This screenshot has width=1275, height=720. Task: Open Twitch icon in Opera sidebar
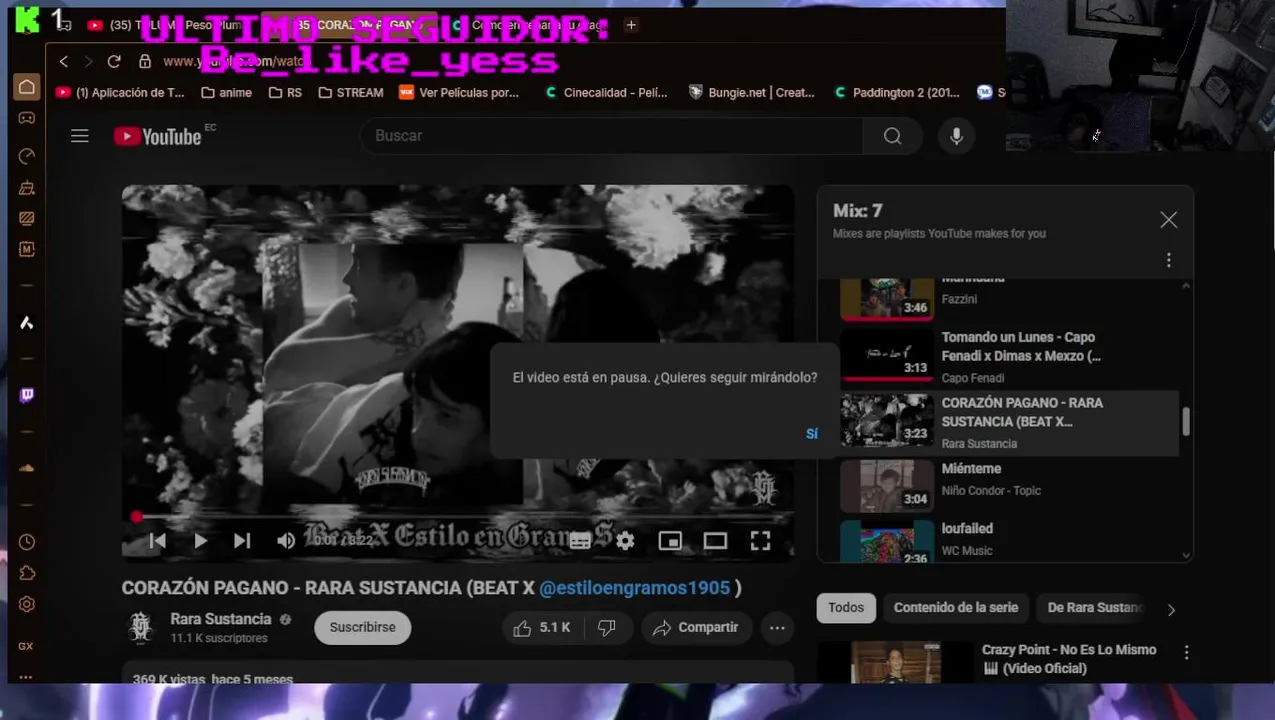coord(27,395)
